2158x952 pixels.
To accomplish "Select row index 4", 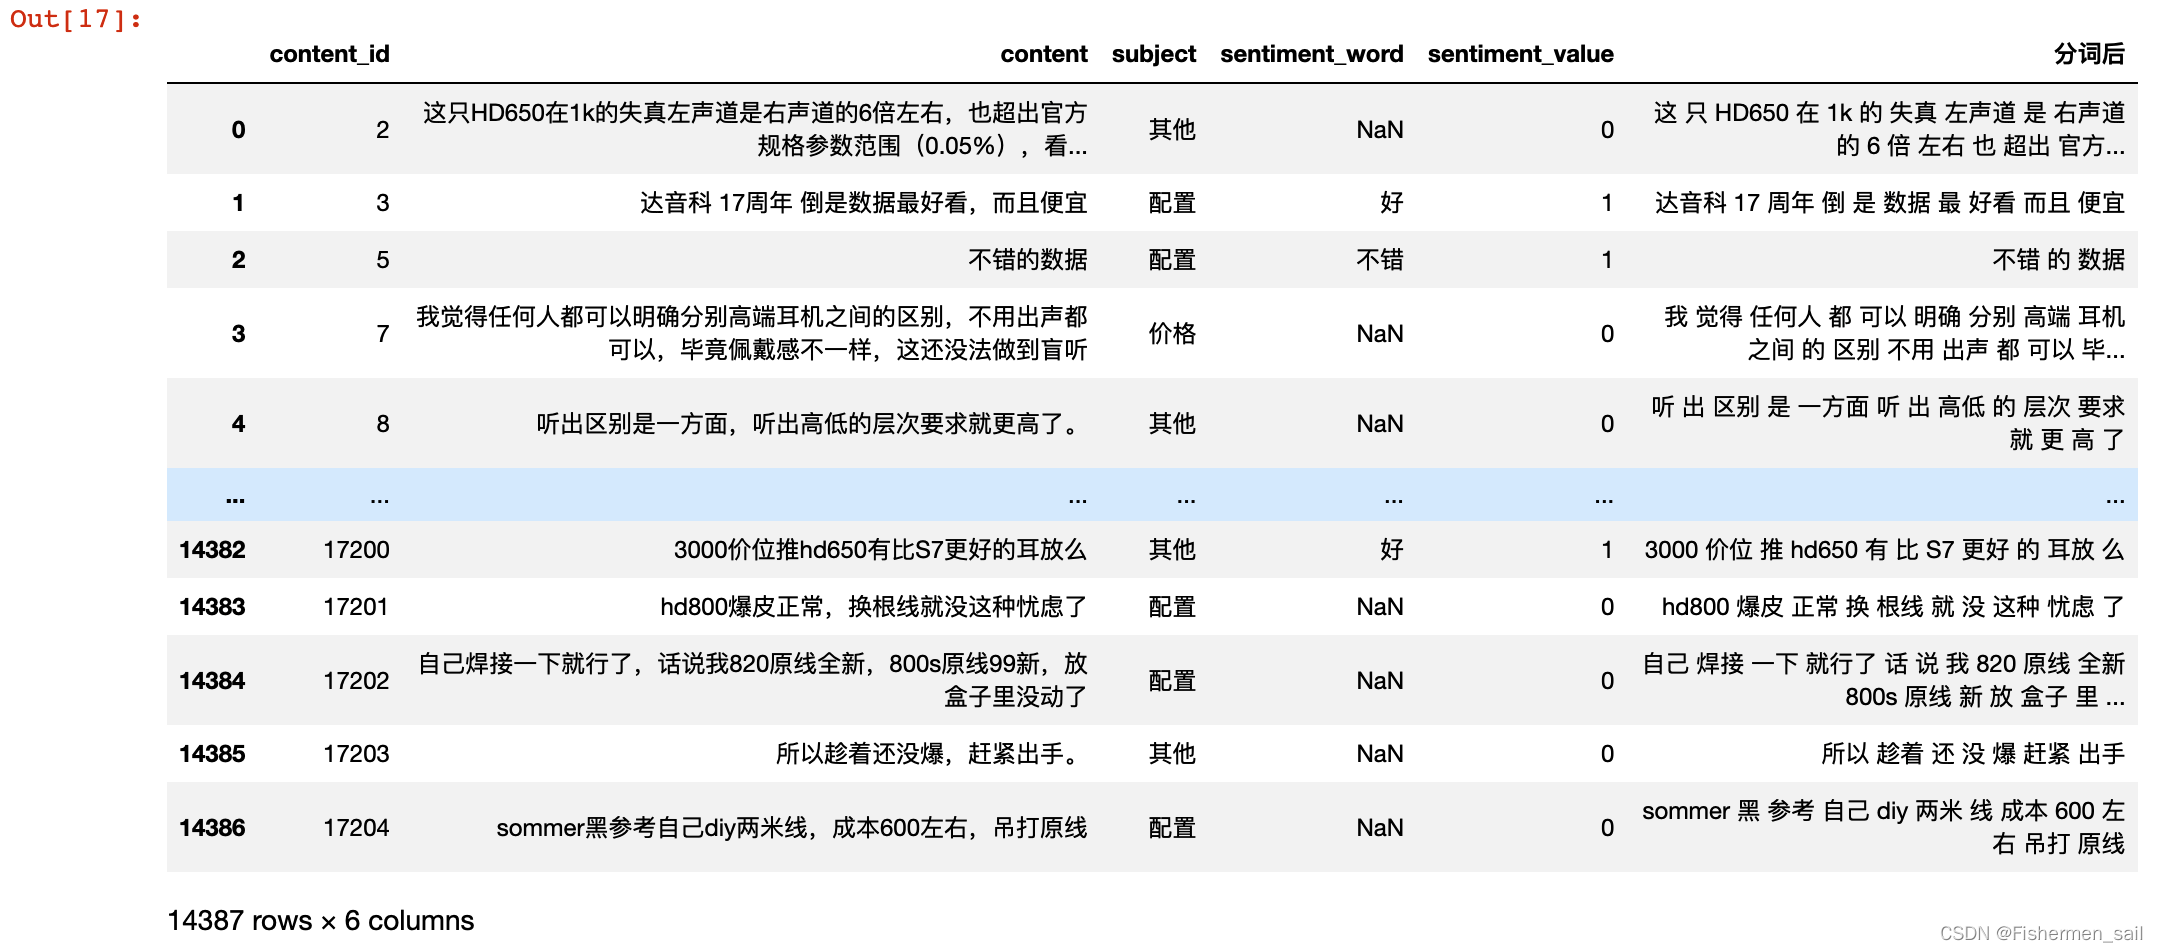I will (238, 424).
